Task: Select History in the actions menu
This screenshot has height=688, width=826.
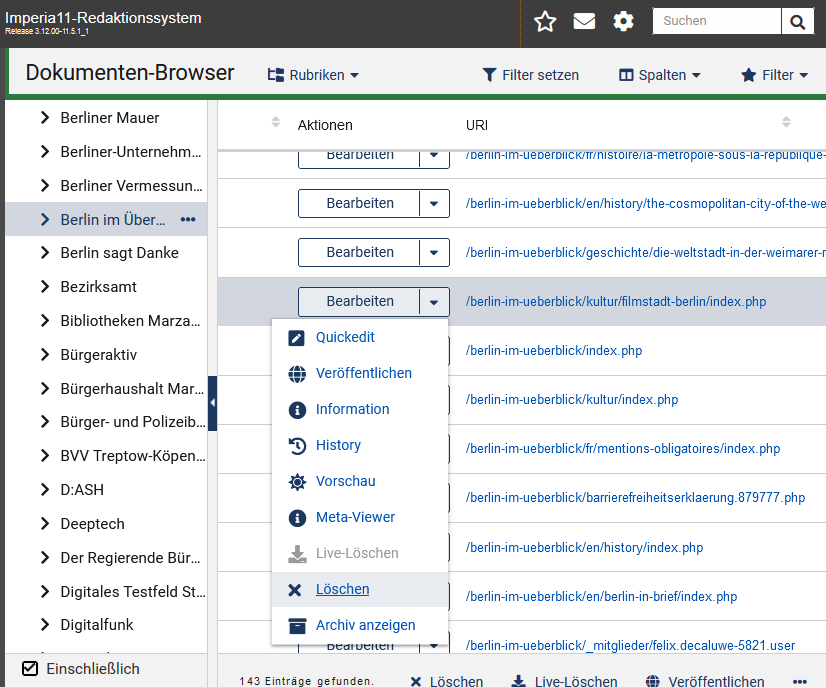Action: tap(338, 445)
